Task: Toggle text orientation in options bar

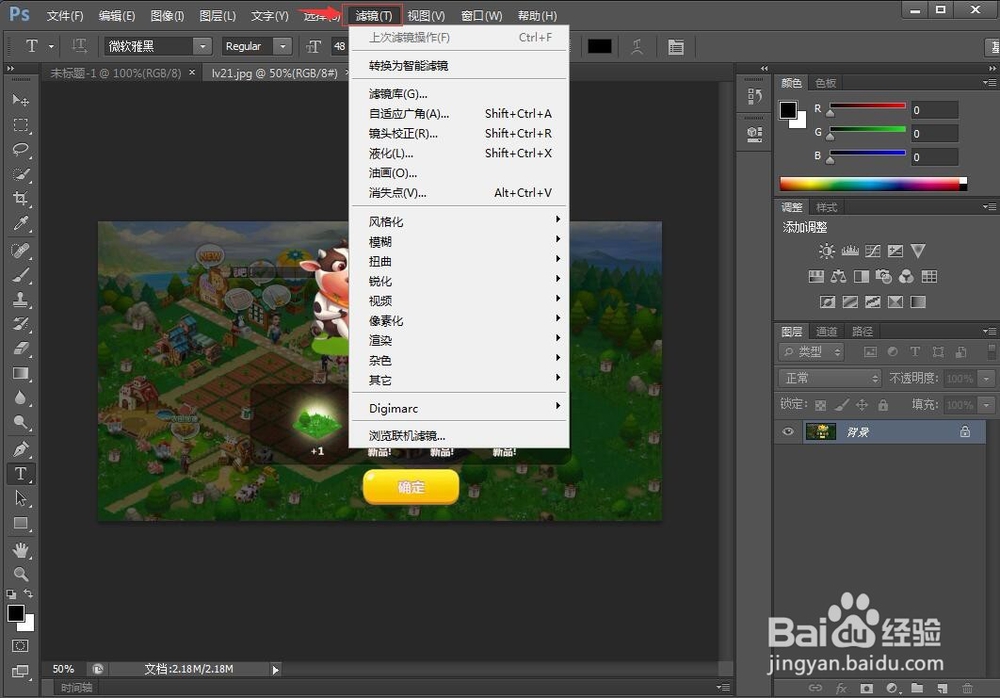Action: coord(79,46)
